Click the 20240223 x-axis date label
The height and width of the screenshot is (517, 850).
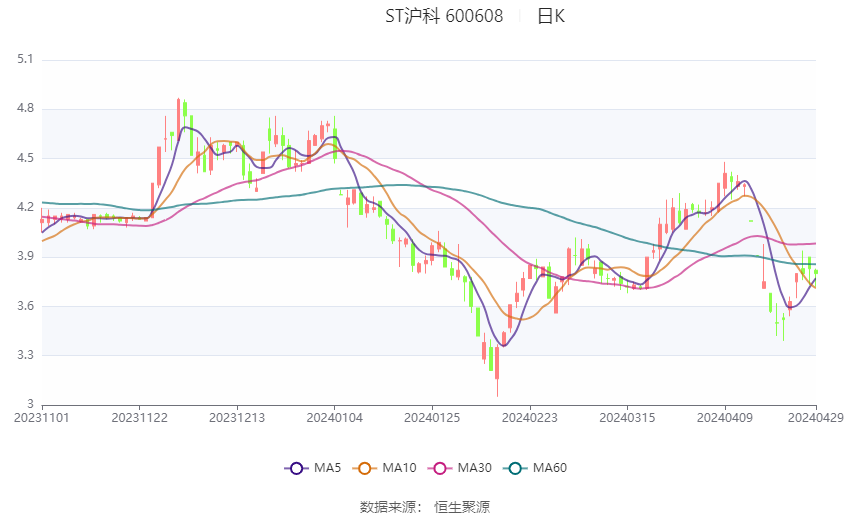[x=530, y=418]
